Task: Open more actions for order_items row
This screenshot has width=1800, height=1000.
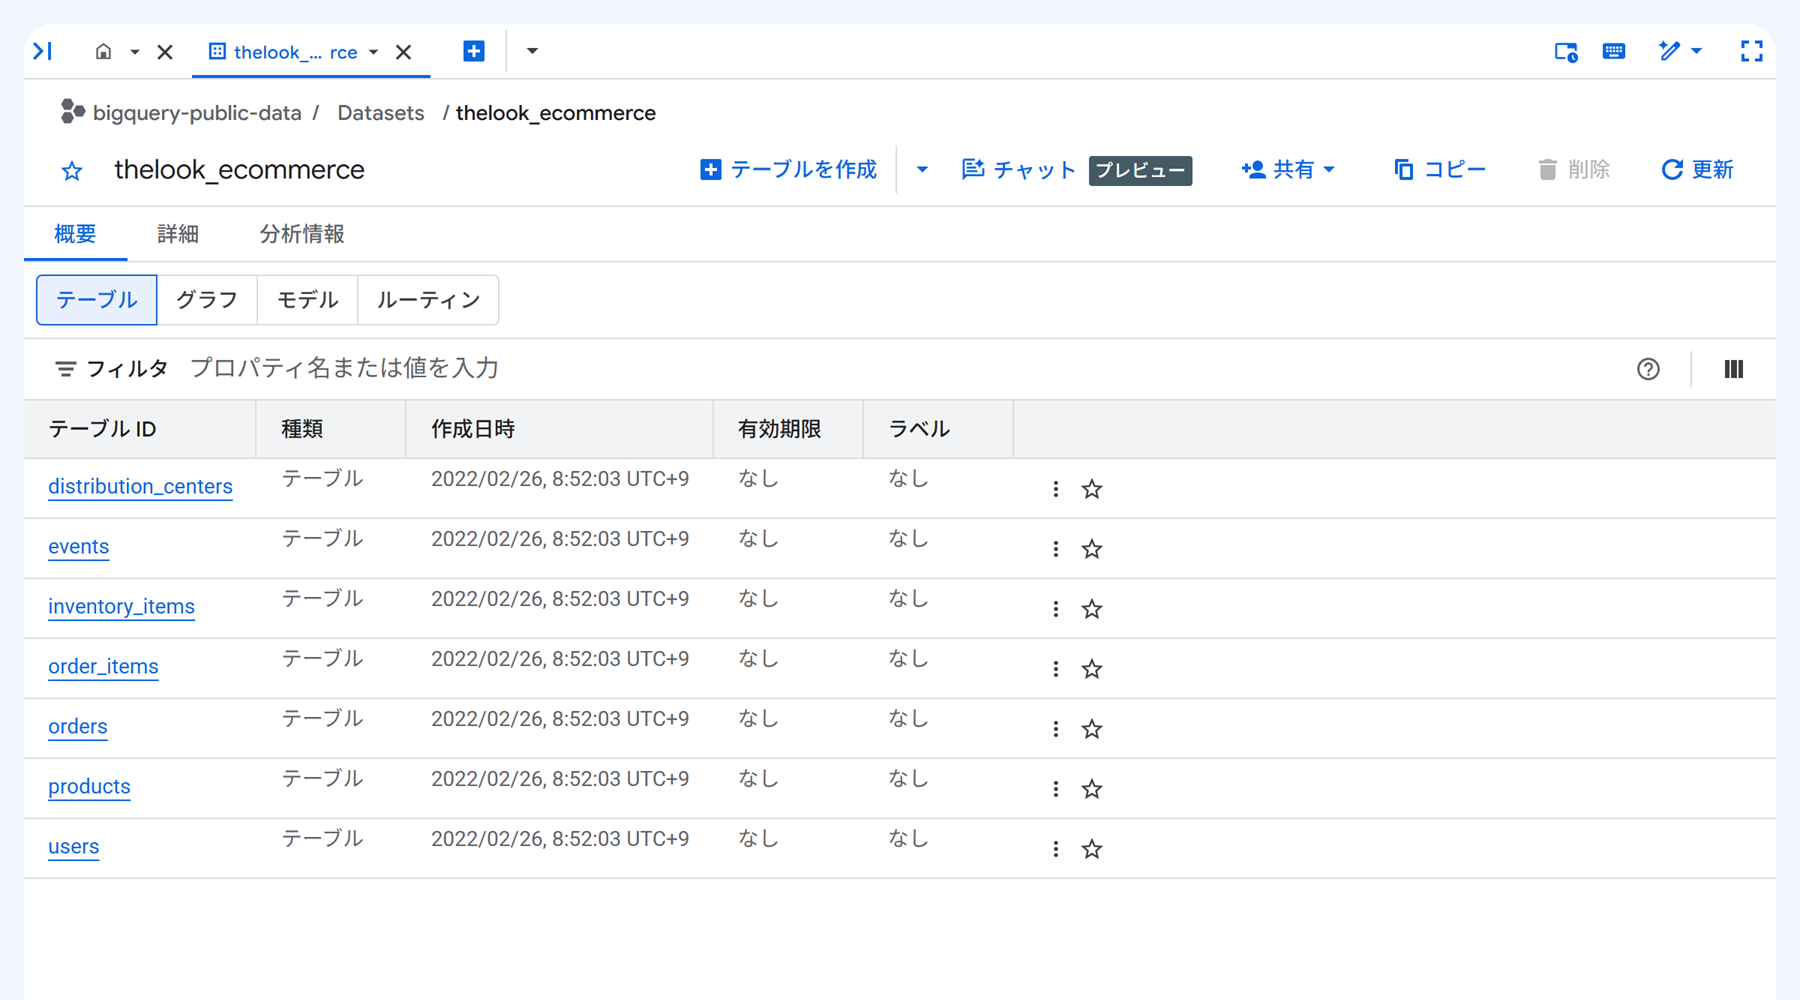Action: click(1055, 669)
